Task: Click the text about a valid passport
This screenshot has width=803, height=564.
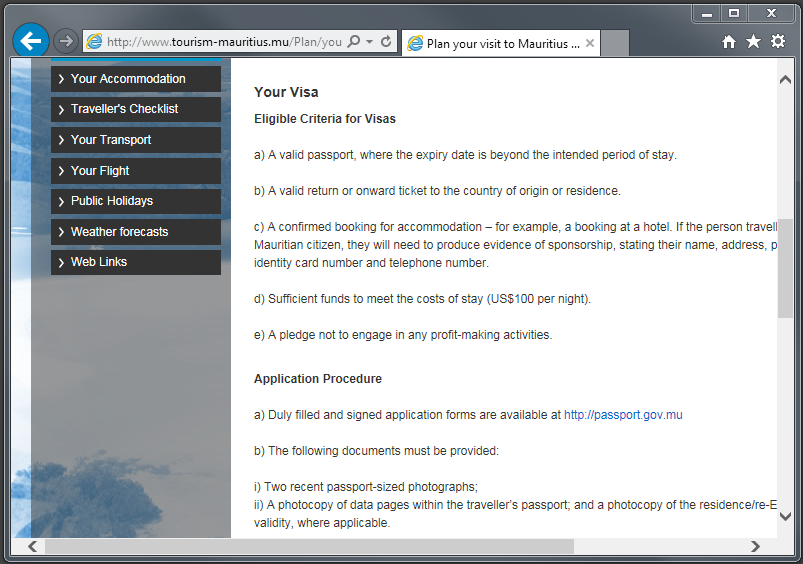Action: coord(466,155)
